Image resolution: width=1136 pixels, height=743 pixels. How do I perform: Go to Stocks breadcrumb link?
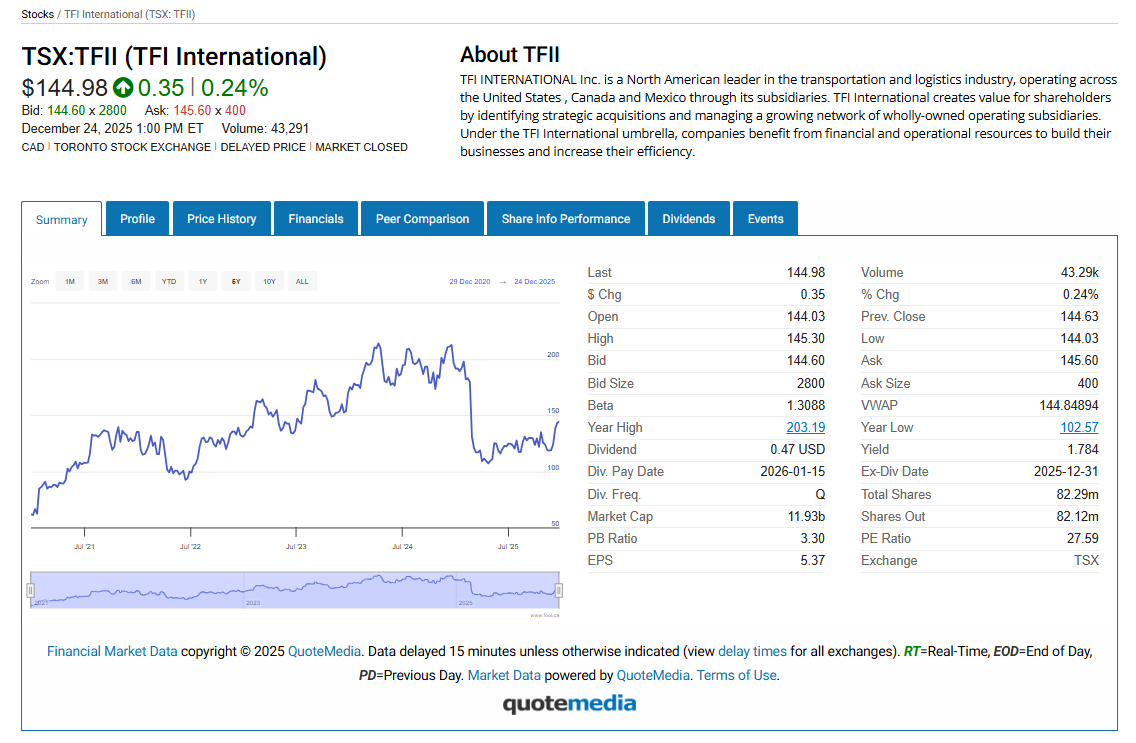point(38,14)
